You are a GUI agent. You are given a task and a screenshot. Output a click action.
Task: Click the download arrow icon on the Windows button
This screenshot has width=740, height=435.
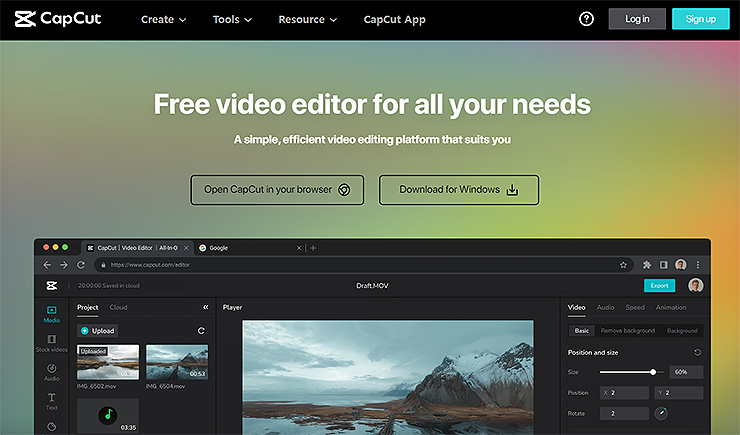(x=512, y=190)
